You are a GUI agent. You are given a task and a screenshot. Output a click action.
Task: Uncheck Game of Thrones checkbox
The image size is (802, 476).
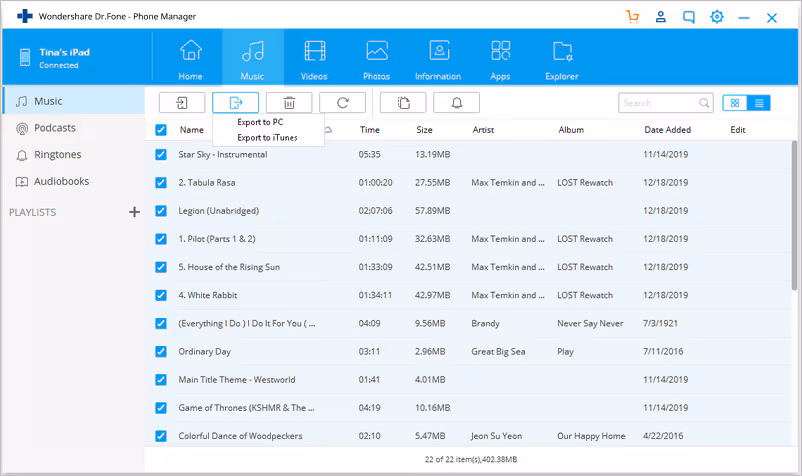click(x=161, y=407)
